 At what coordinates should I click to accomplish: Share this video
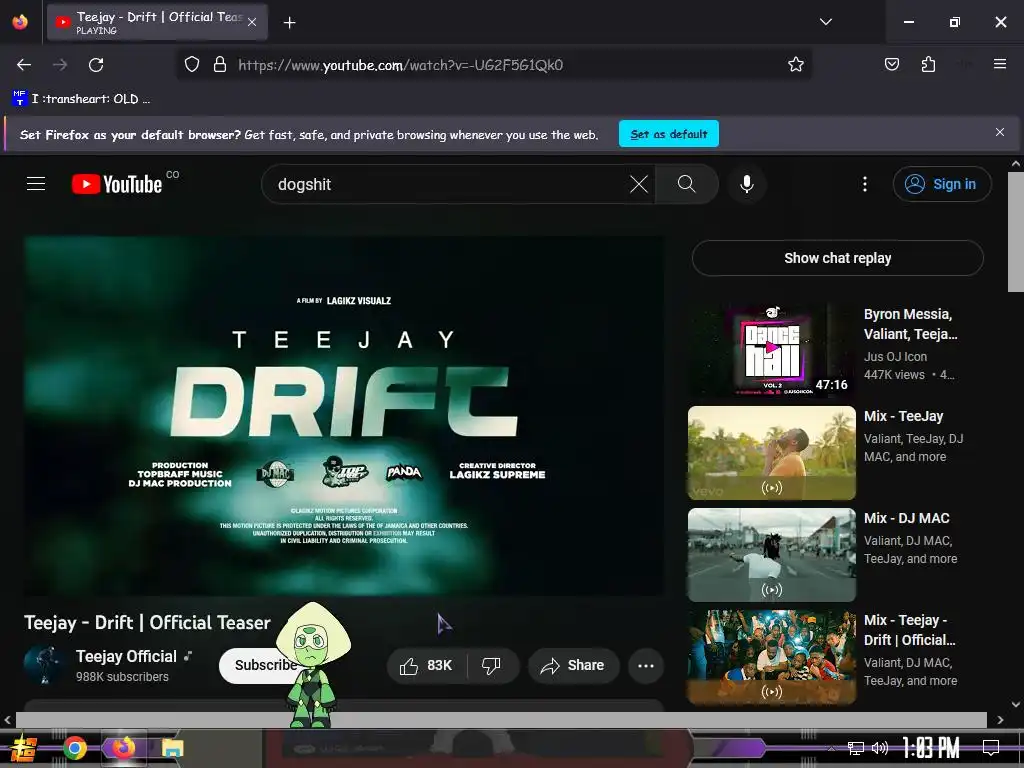tap(573, 665)
